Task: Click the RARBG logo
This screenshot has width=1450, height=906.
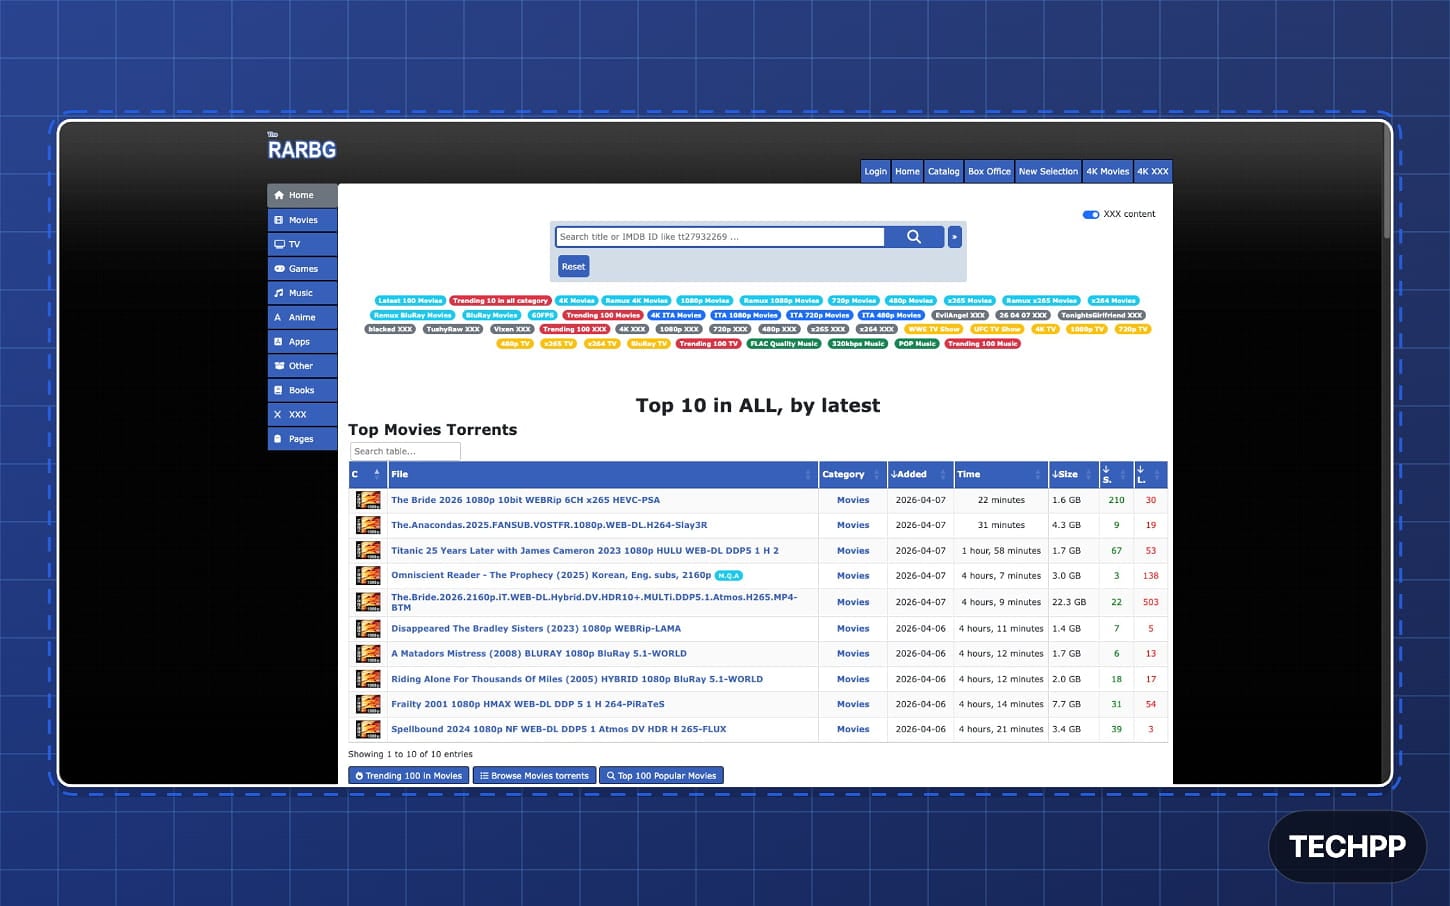Action: [301, 148]
